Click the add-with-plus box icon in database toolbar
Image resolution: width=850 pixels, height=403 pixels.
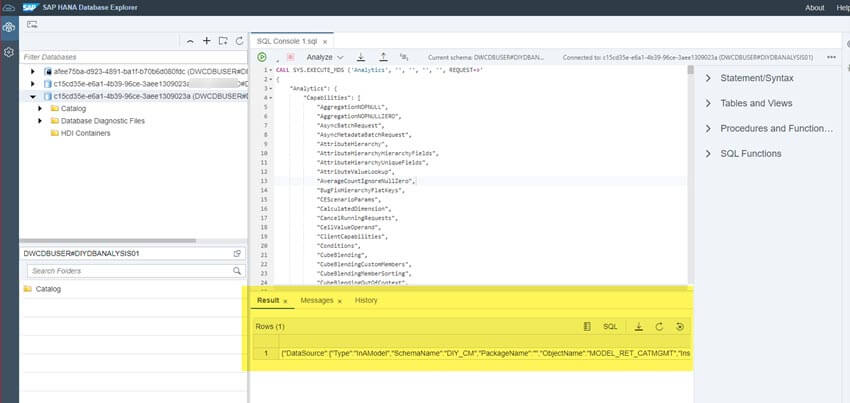(x=223, y=41)
